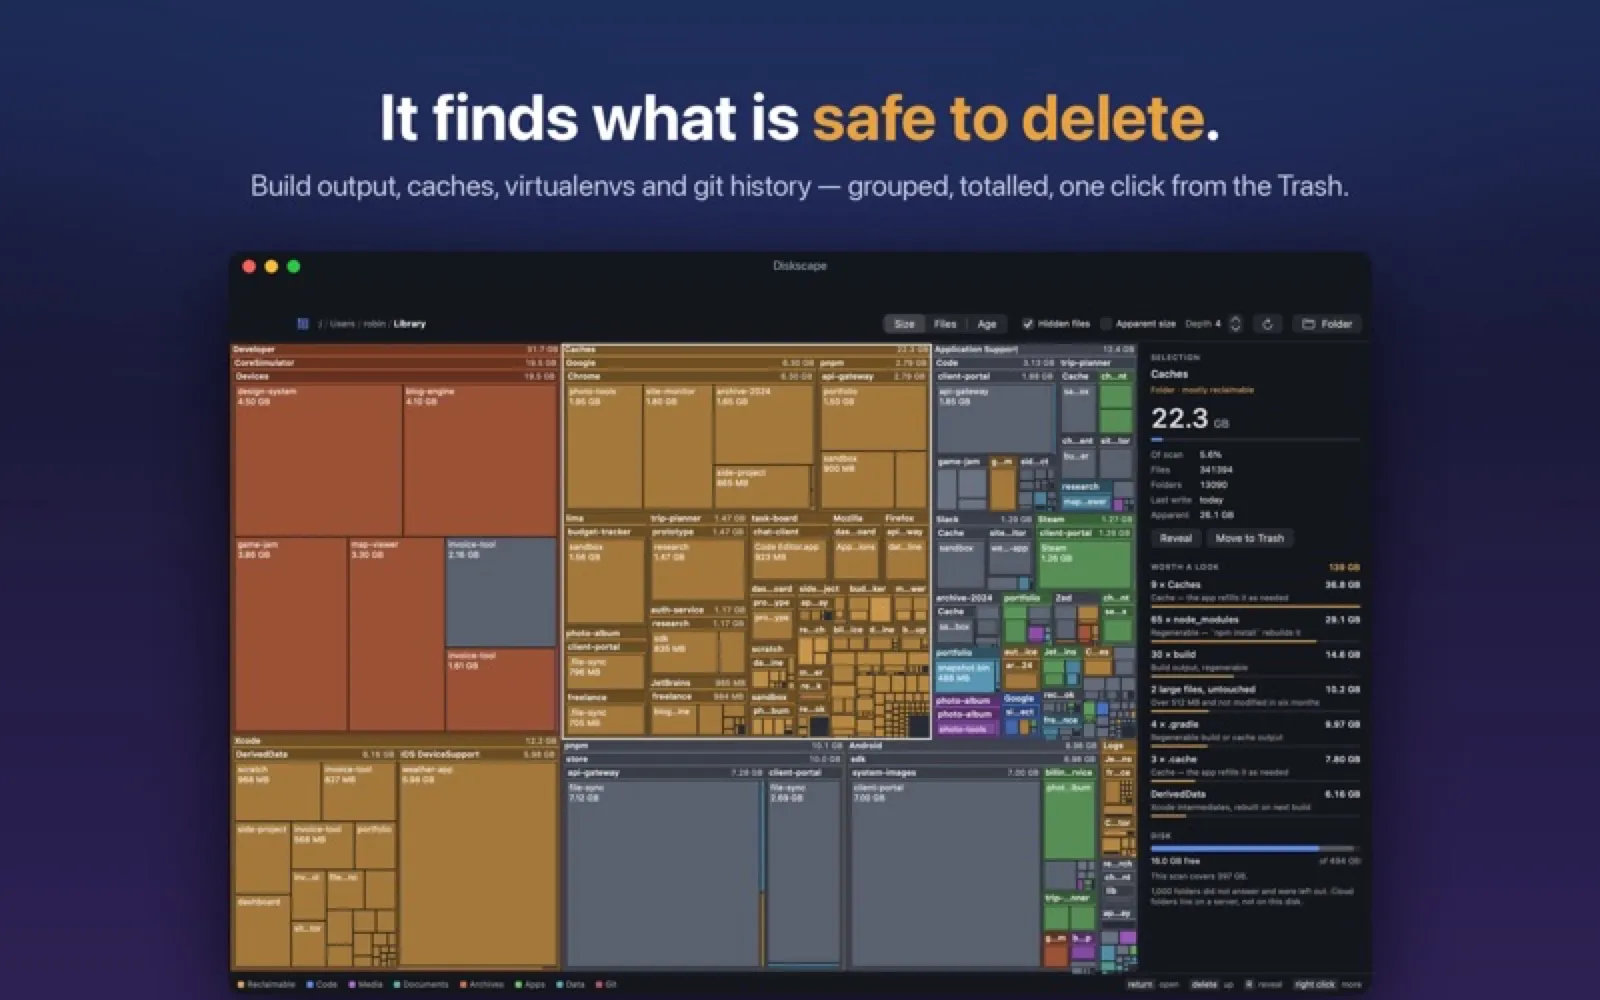The image size is (1600, 1000).
Task: Click the Reclaimable legend color swatch
Action: pos(241,985)
